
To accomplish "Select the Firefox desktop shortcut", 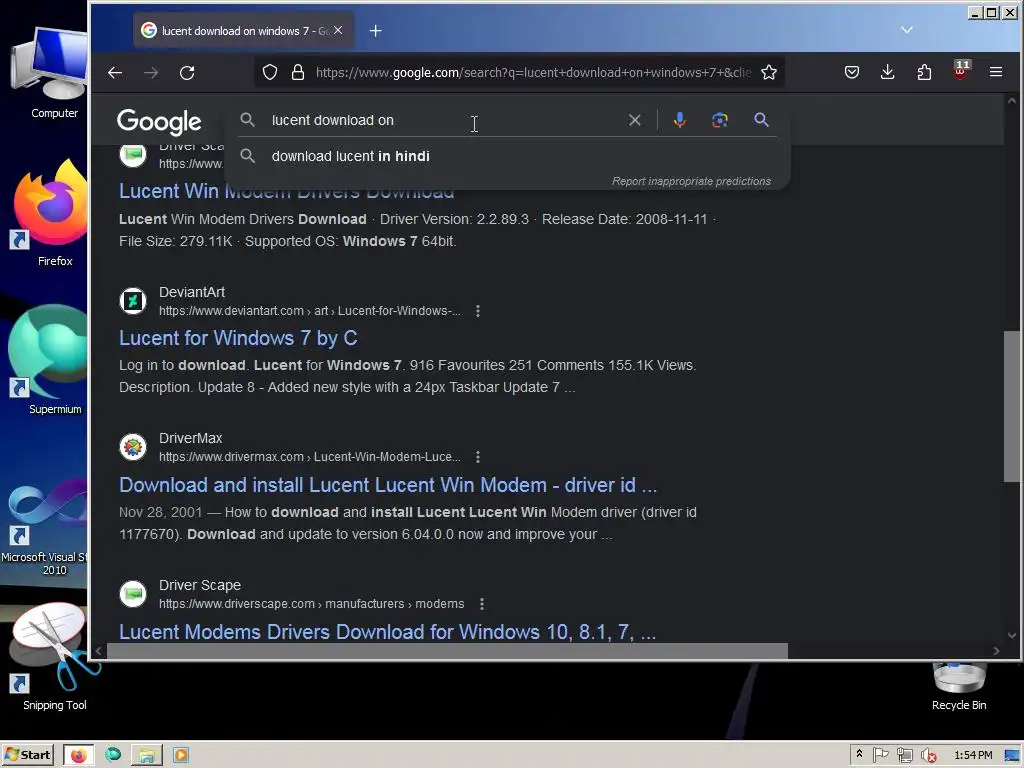I will tap(52, 214).
